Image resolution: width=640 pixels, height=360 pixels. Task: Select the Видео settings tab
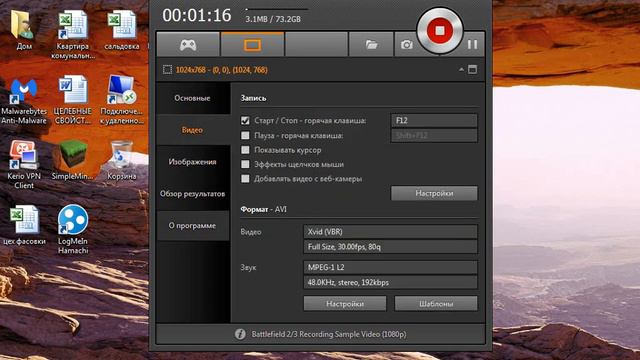coord(193,130)
